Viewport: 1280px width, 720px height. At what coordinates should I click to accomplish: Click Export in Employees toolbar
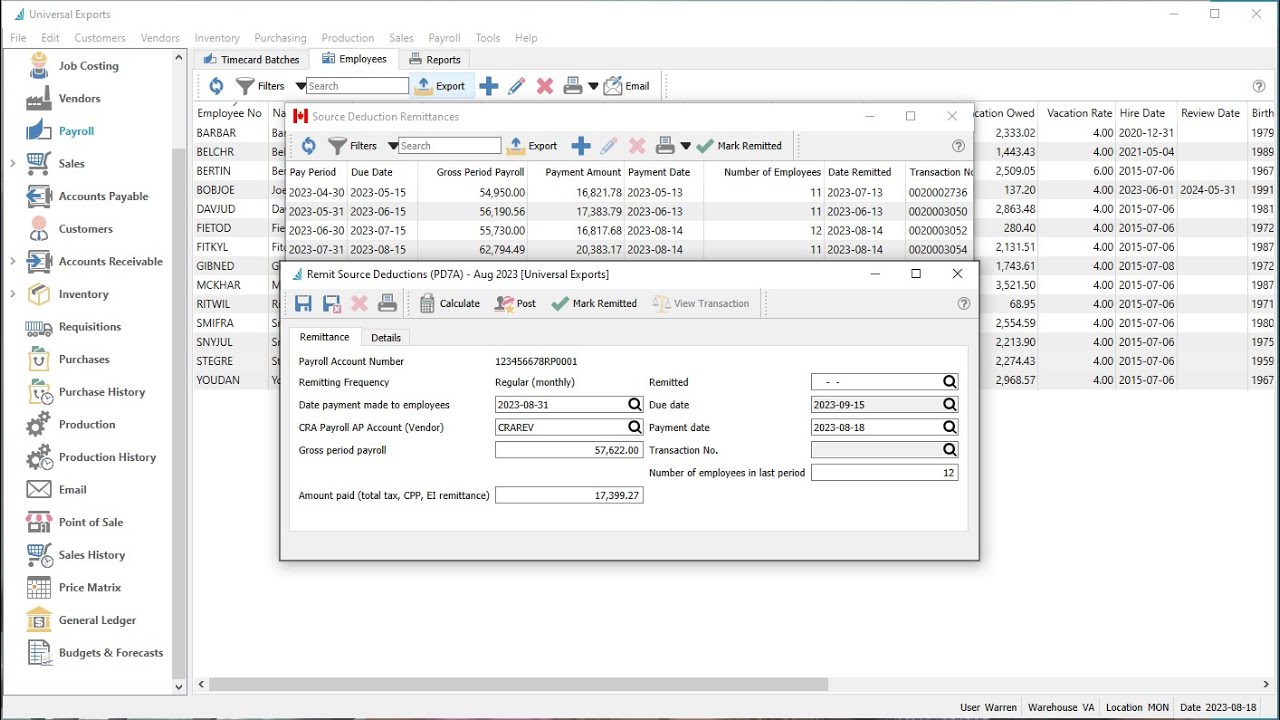pos(440,86)
